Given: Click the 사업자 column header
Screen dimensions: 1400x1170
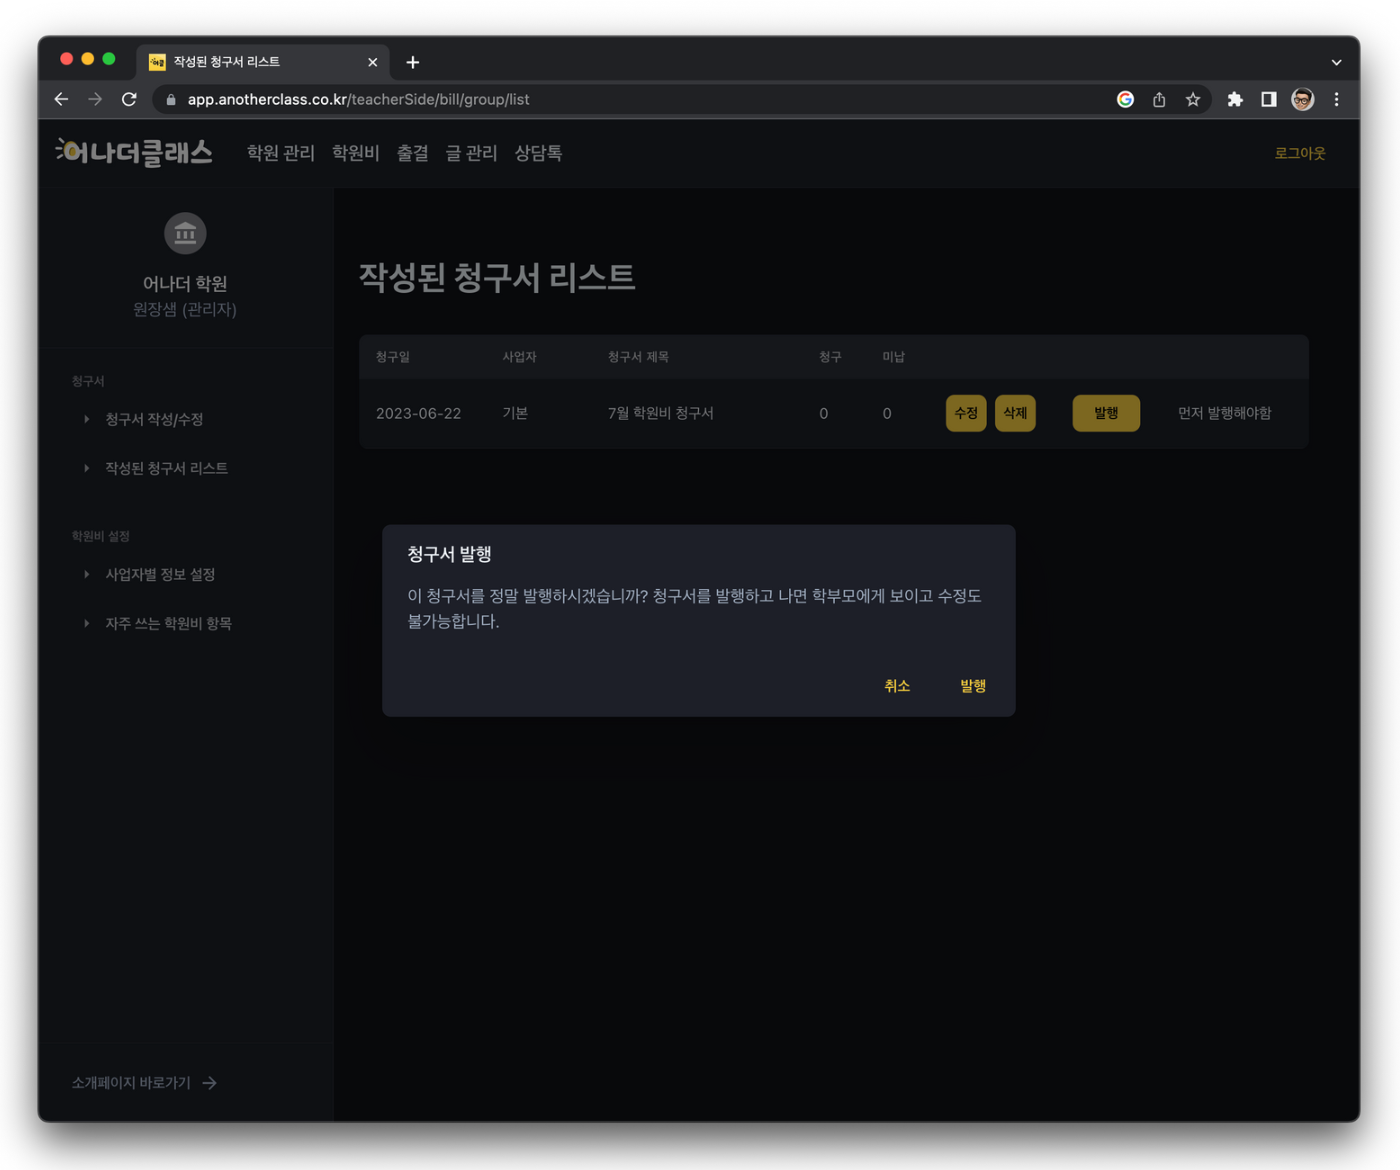Looking at the screenshot, I should 519,357.
